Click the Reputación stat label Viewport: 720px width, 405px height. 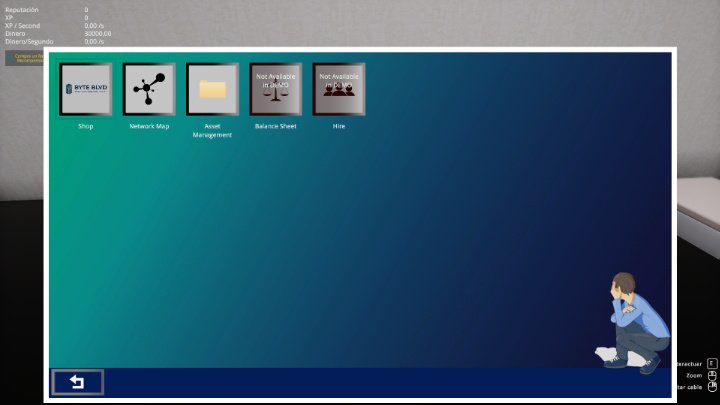tap(22, 9)
